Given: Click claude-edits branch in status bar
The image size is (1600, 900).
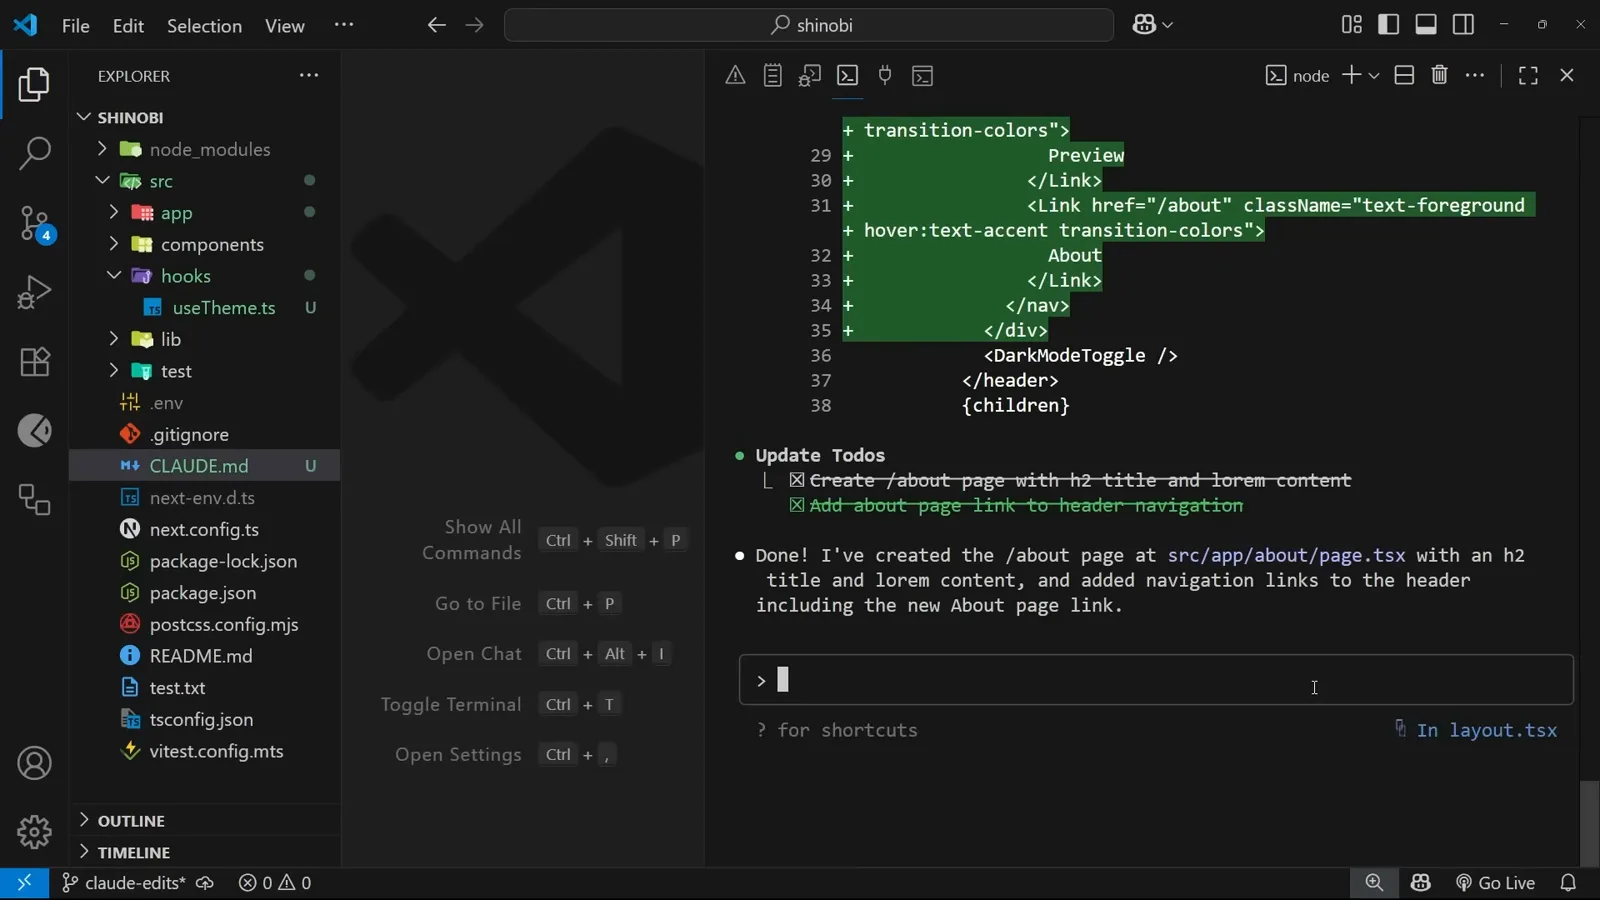Looking at the screenshot, I should point(124,883).
